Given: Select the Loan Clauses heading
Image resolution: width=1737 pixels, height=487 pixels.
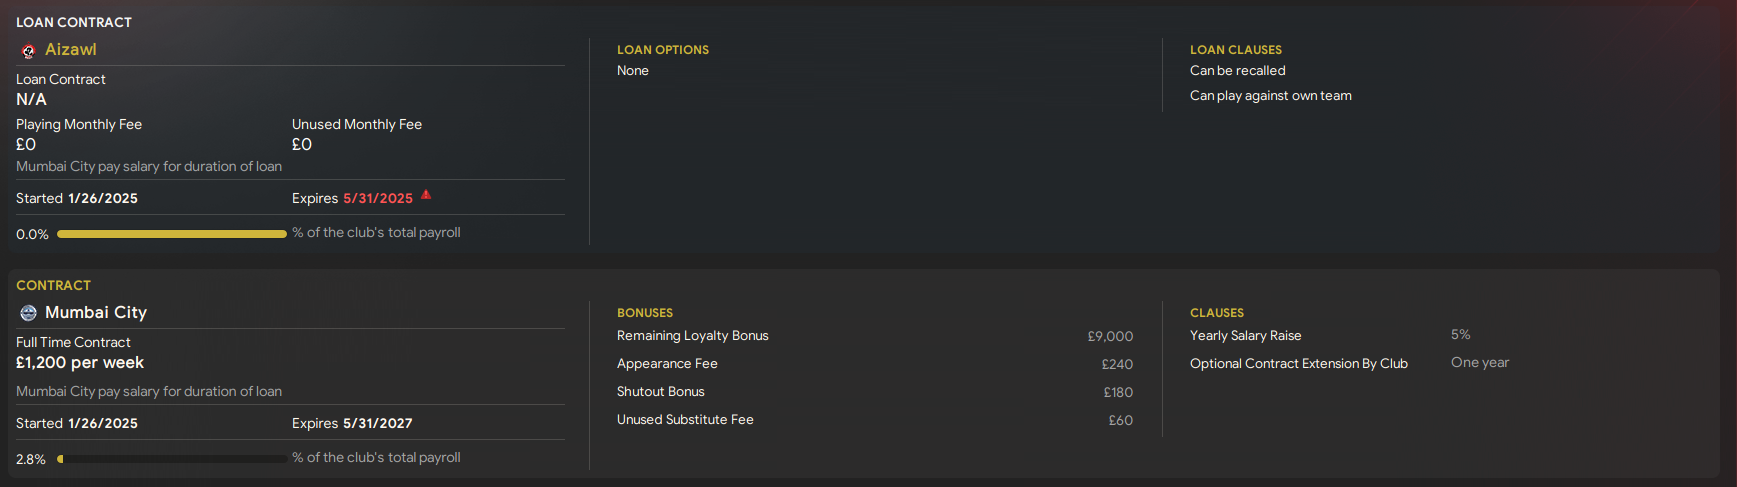Looking at the screenshot, I should pos(1236,50).
